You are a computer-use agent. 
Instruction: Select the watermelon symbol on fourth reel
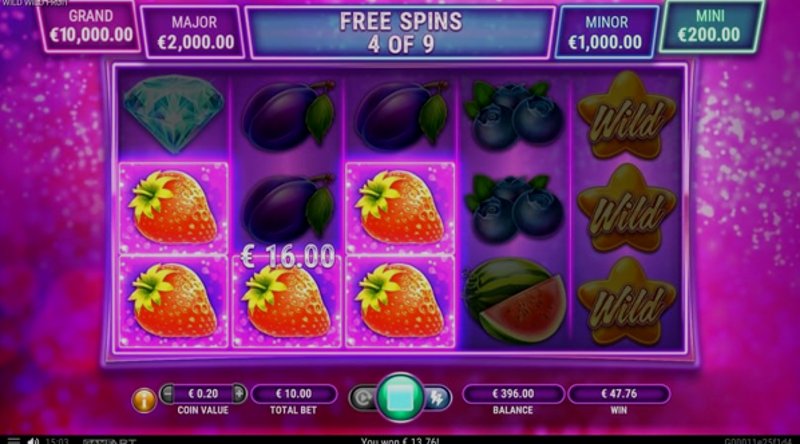514,300
